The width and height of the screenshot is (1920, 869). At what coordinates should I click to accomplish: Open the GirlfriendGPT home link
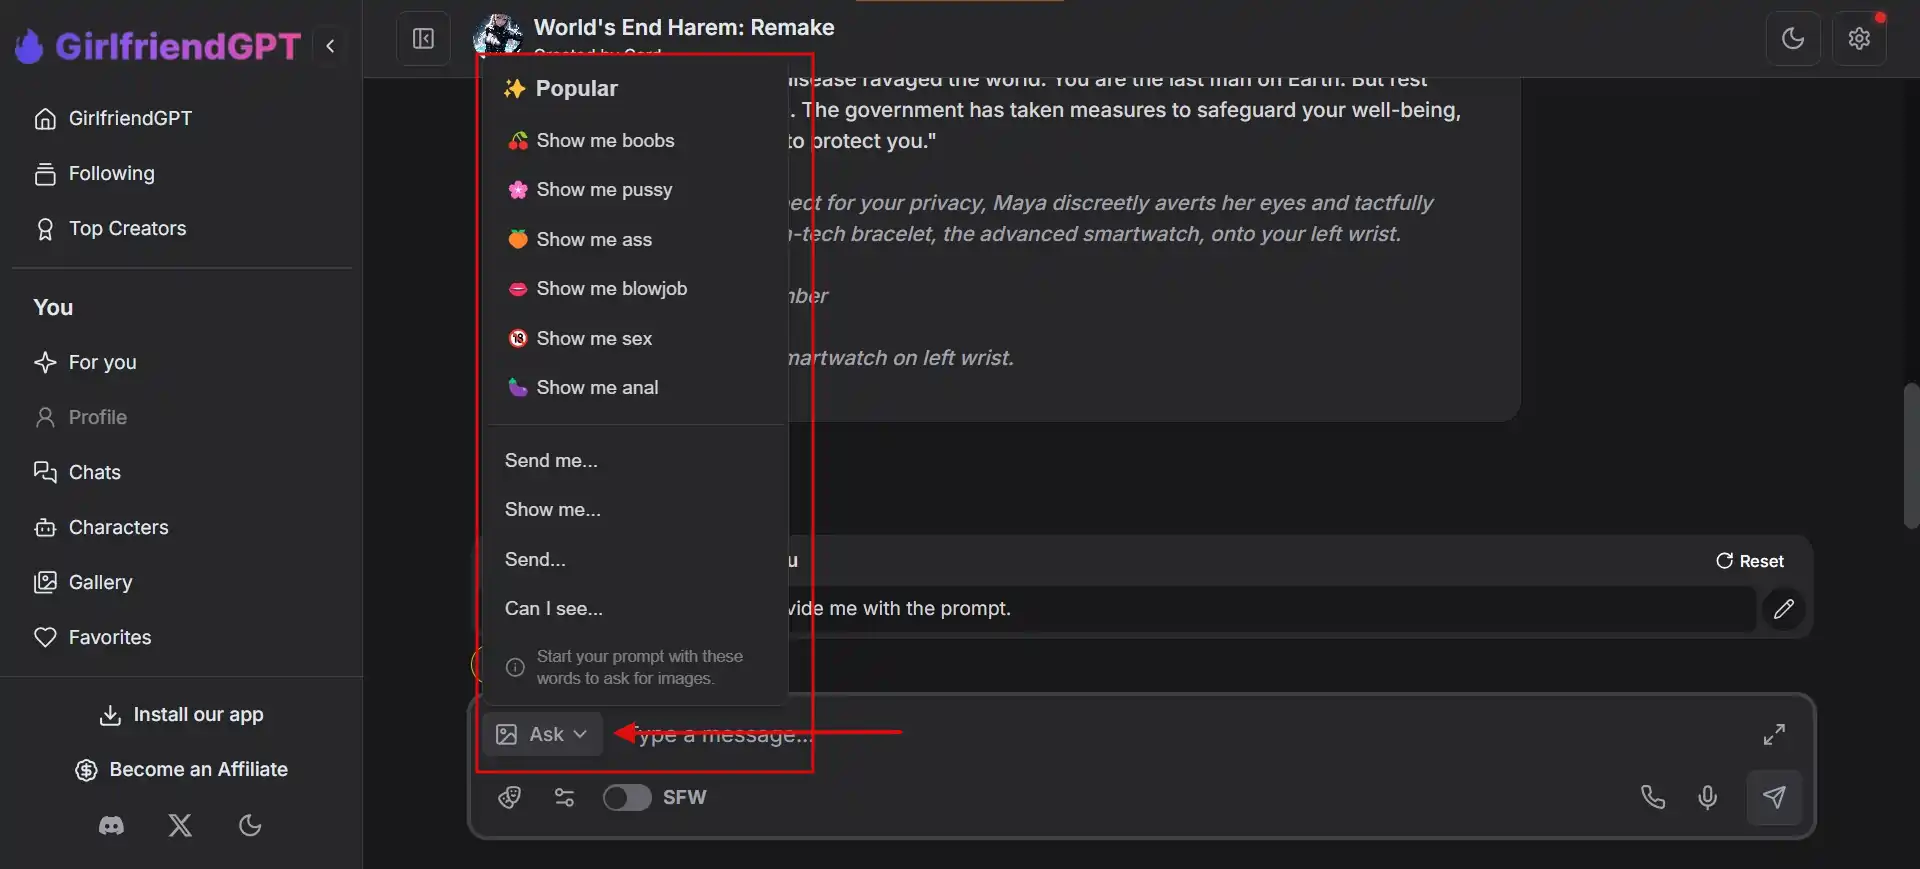click(113, 118)
